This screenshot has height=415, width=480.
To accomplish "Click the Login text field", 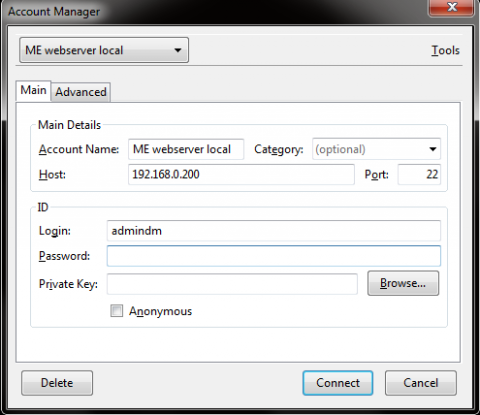I will (x=274, y=231).
